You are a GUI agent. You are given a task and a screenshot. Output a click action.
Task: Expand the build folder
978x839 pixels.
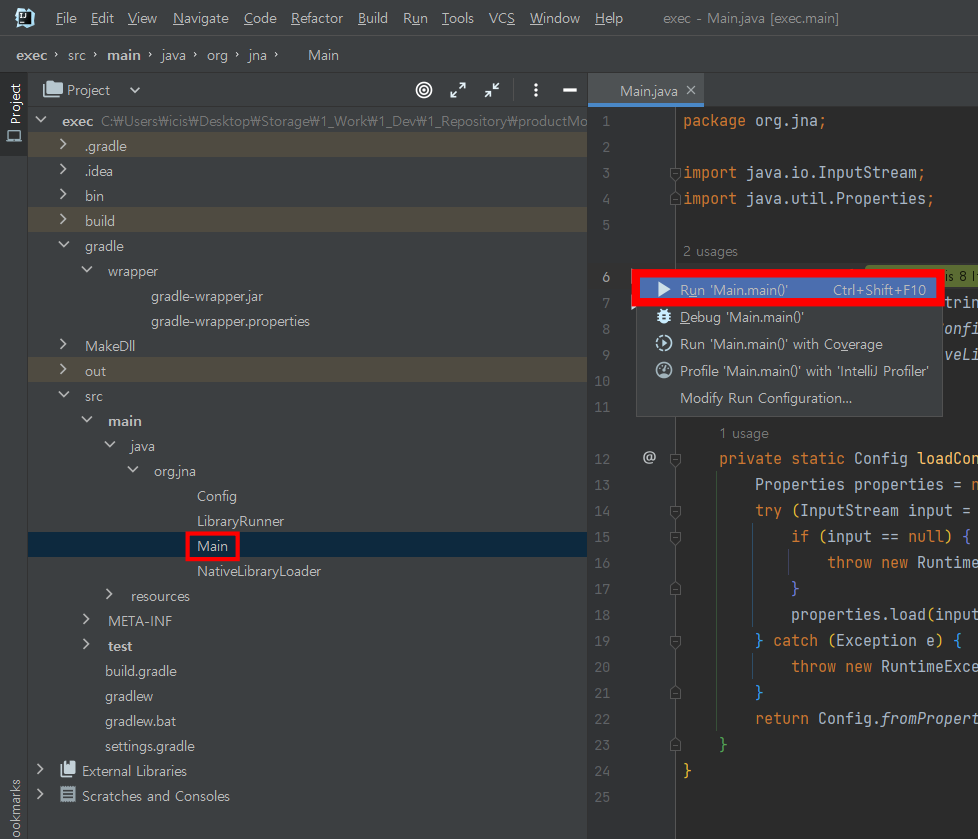[x=63, y=220]
